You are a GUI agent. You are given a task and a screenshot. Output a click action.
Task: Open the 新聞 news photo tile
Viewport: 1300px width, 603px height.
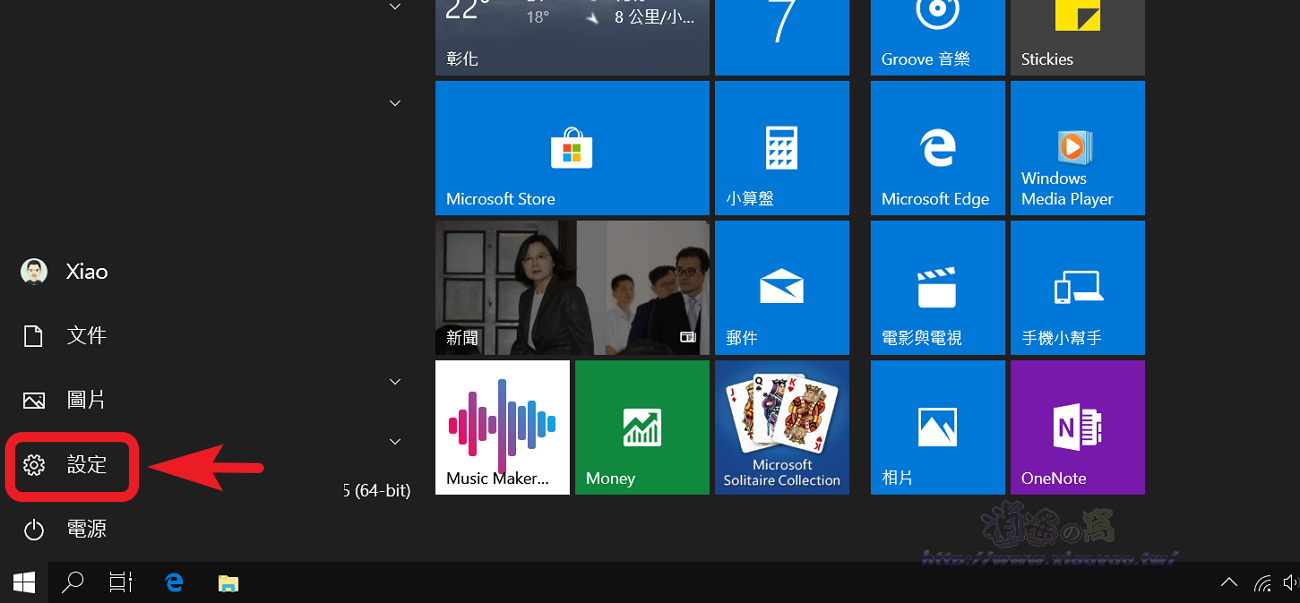[572, 288]
